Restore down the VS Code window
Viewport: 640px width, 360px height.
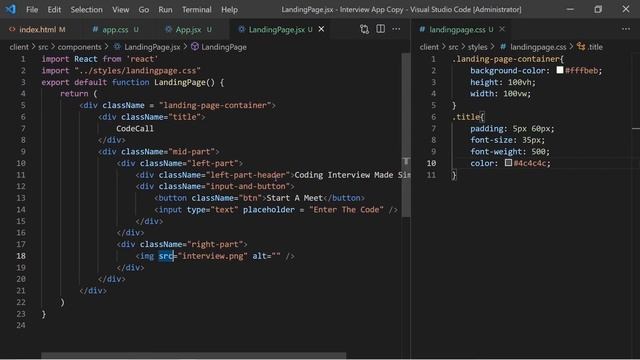[x=598, y=9]
